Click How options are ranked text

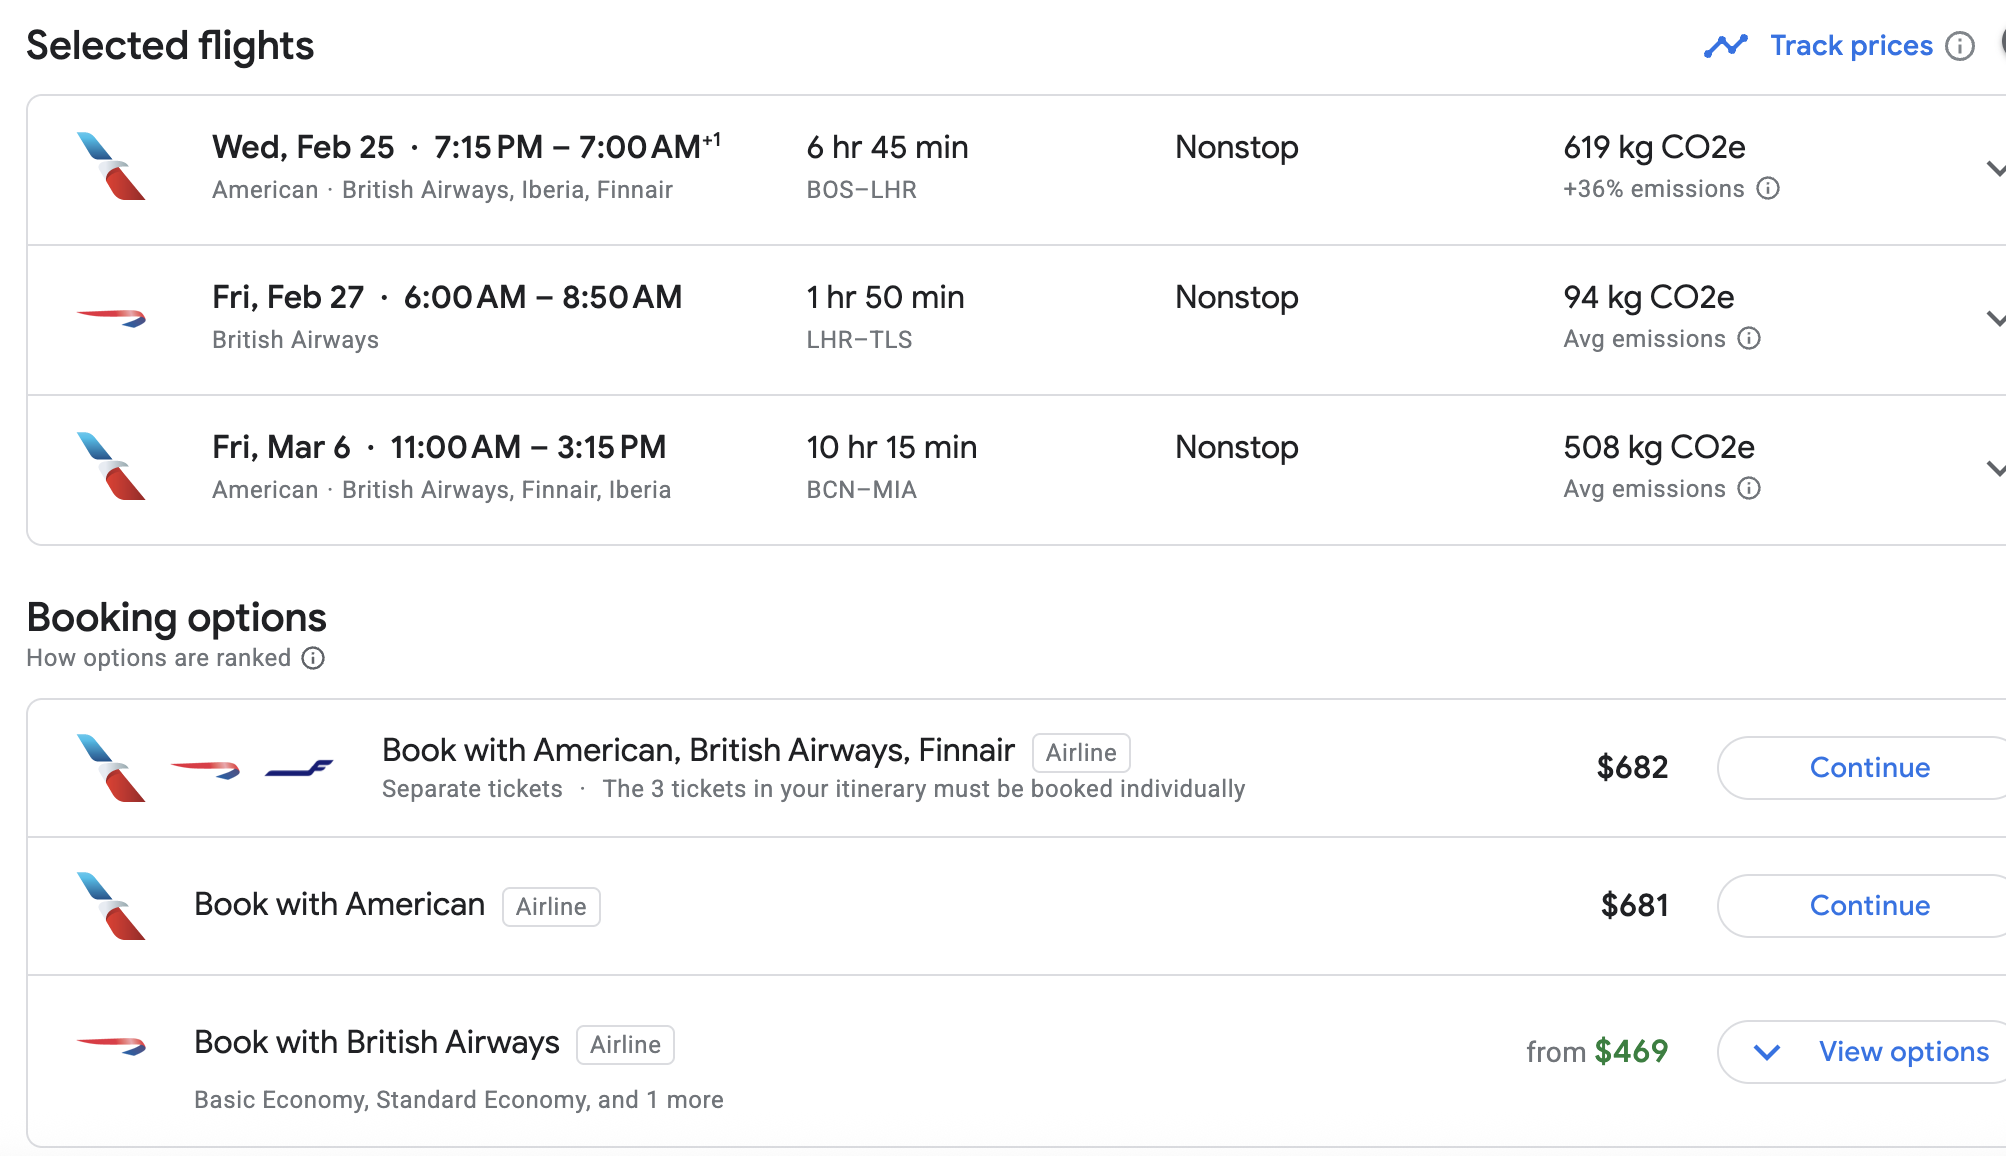click(158, 658)
